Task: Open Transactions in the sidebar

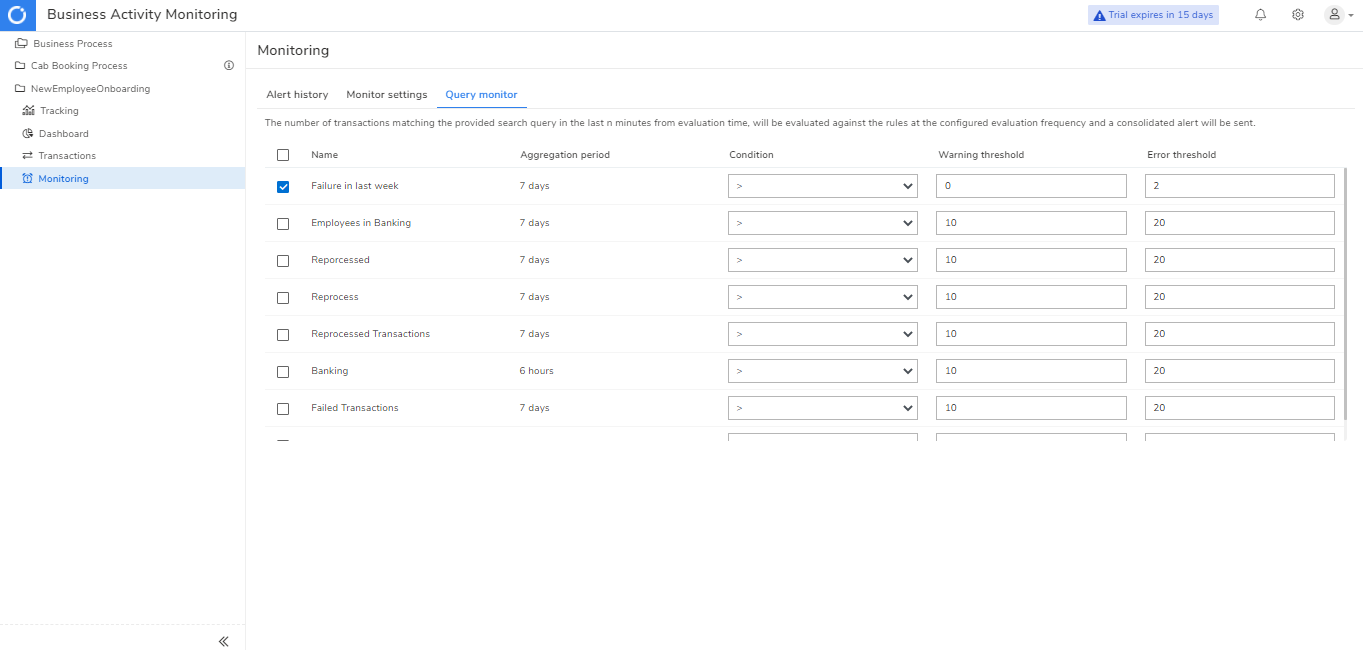Action: pos(67,156)
